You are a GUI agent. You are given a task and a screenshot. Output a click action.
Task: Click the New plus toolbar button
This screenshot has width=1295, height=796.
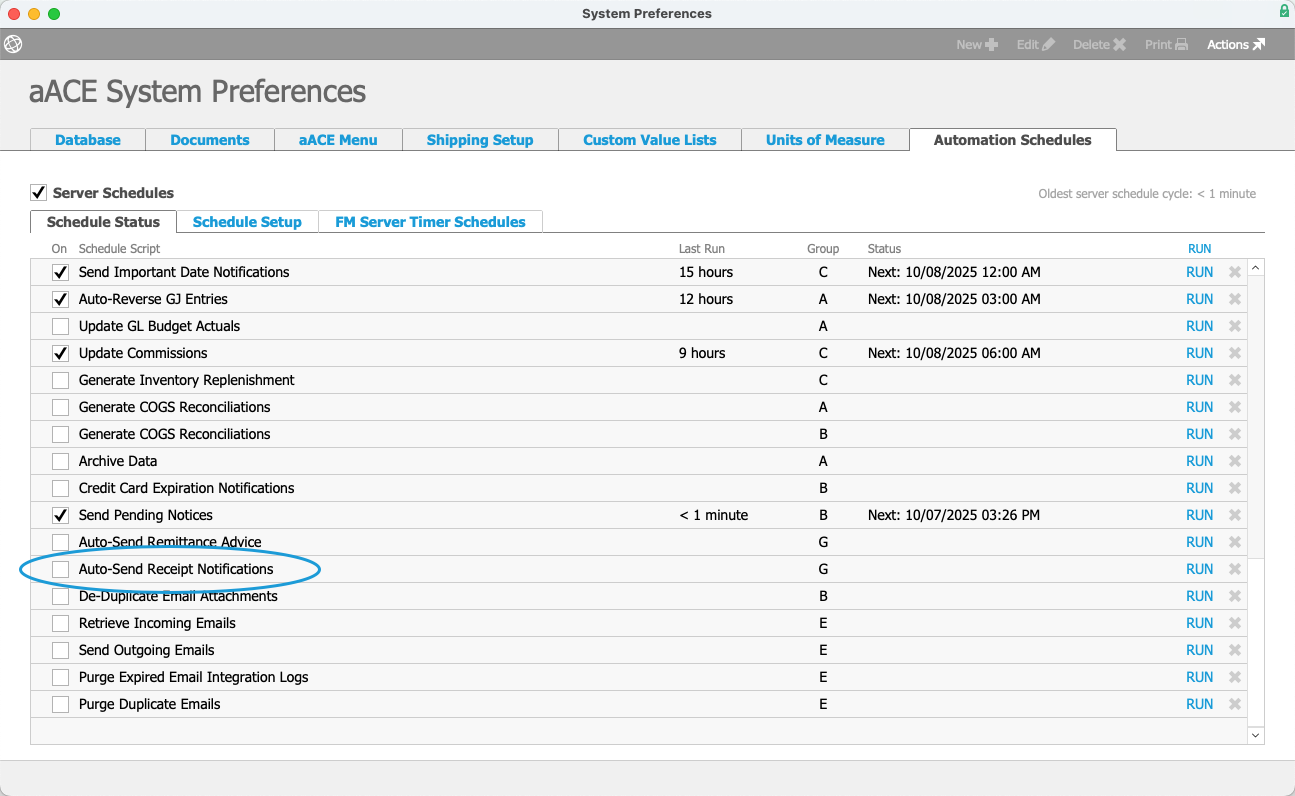tap(977, 44)
